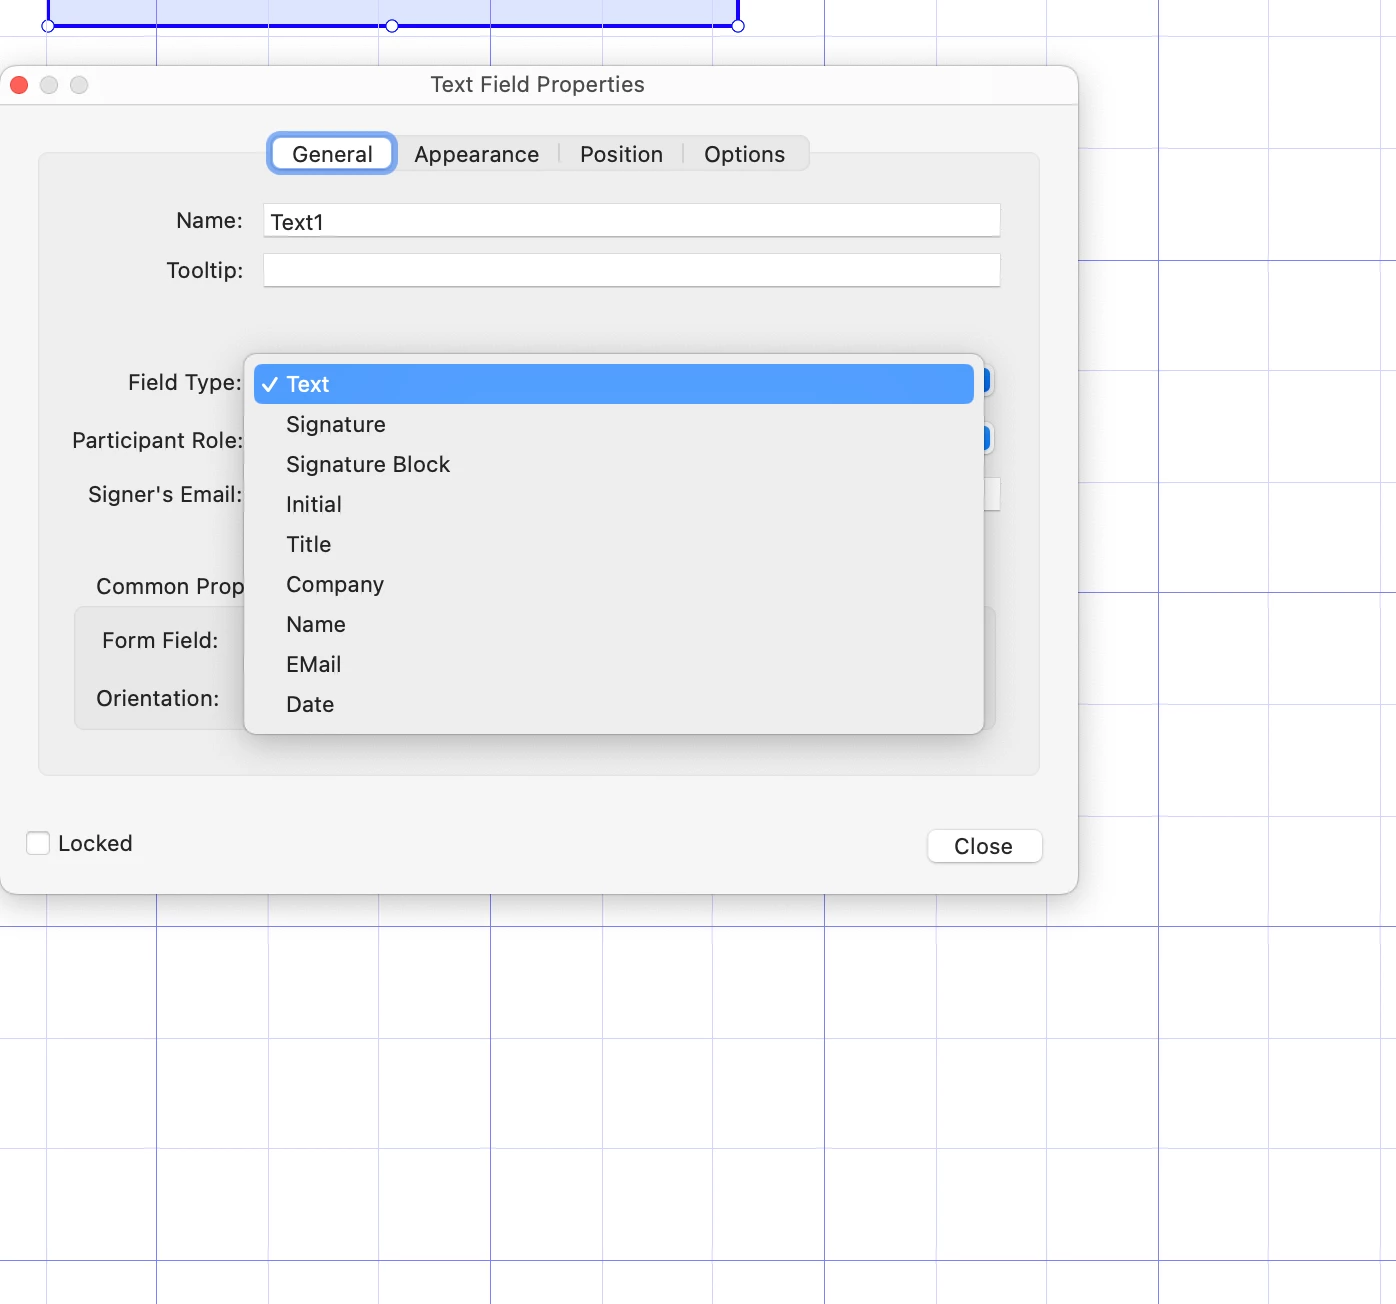Choose Name field type
The height and width of the screenshot is (1304, 1396).
[614, 624]
